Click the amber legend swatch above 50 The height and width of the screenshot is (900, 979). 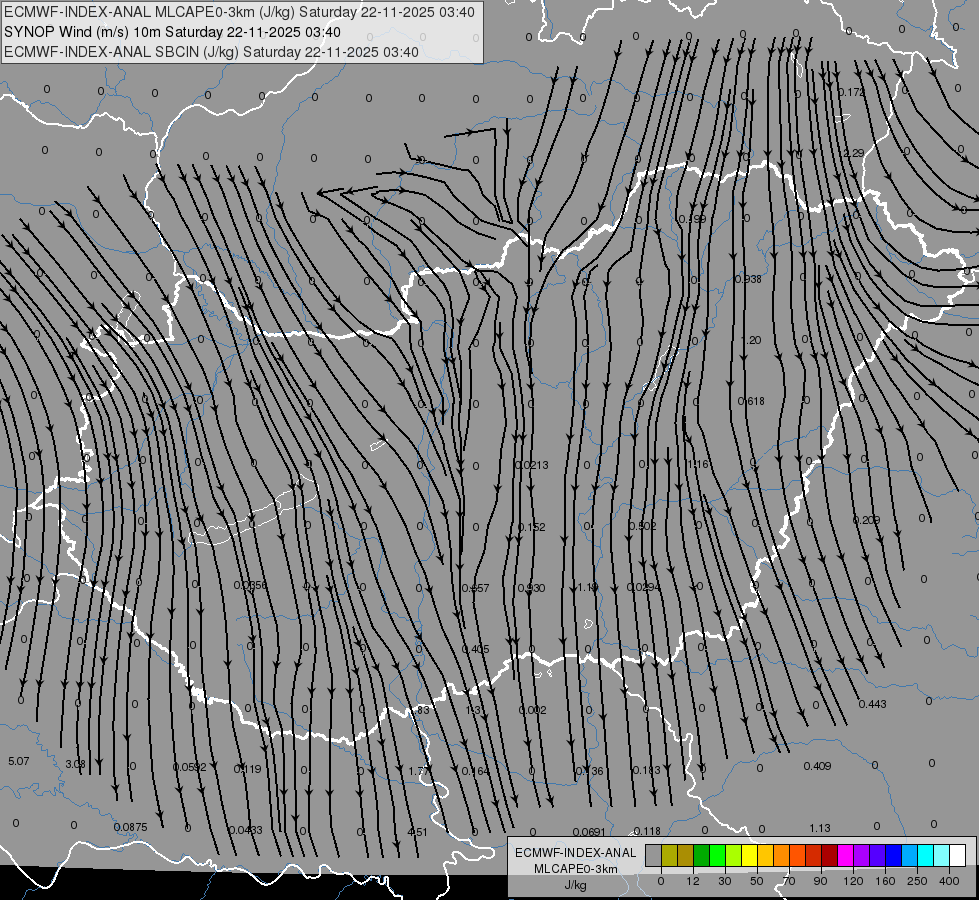tap(766, 856)
